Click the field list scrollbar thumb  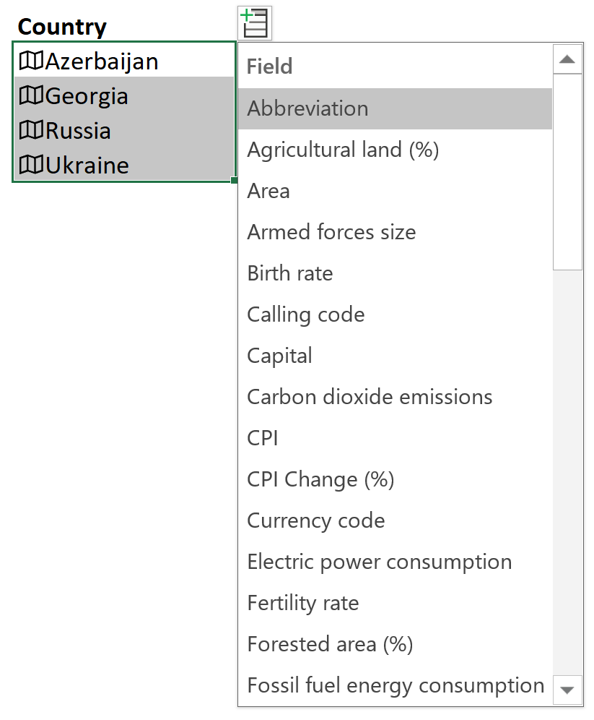point(567,172)
